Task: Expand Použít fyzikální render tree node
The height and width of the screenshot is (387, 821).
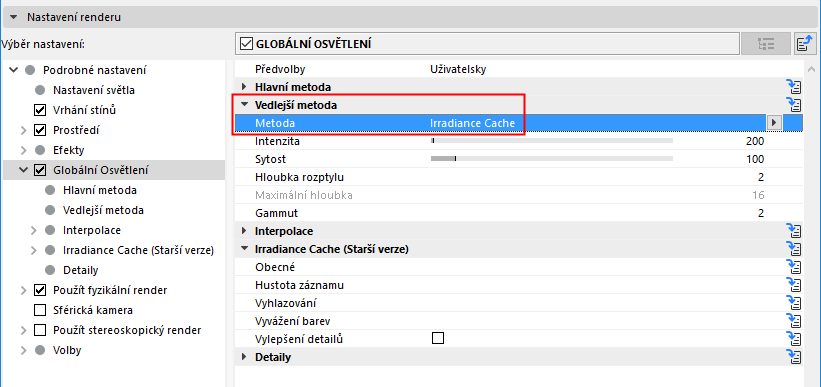Action: pos(24,290)
